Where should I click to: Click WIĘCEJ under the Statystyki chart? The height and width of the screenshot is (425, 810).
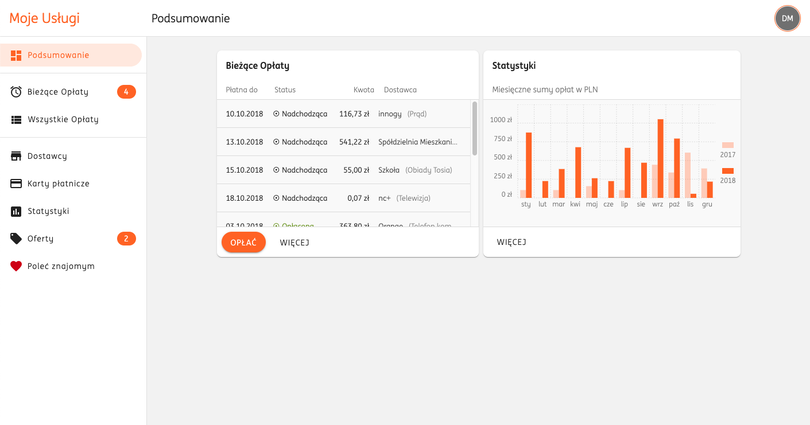(511, 242)
